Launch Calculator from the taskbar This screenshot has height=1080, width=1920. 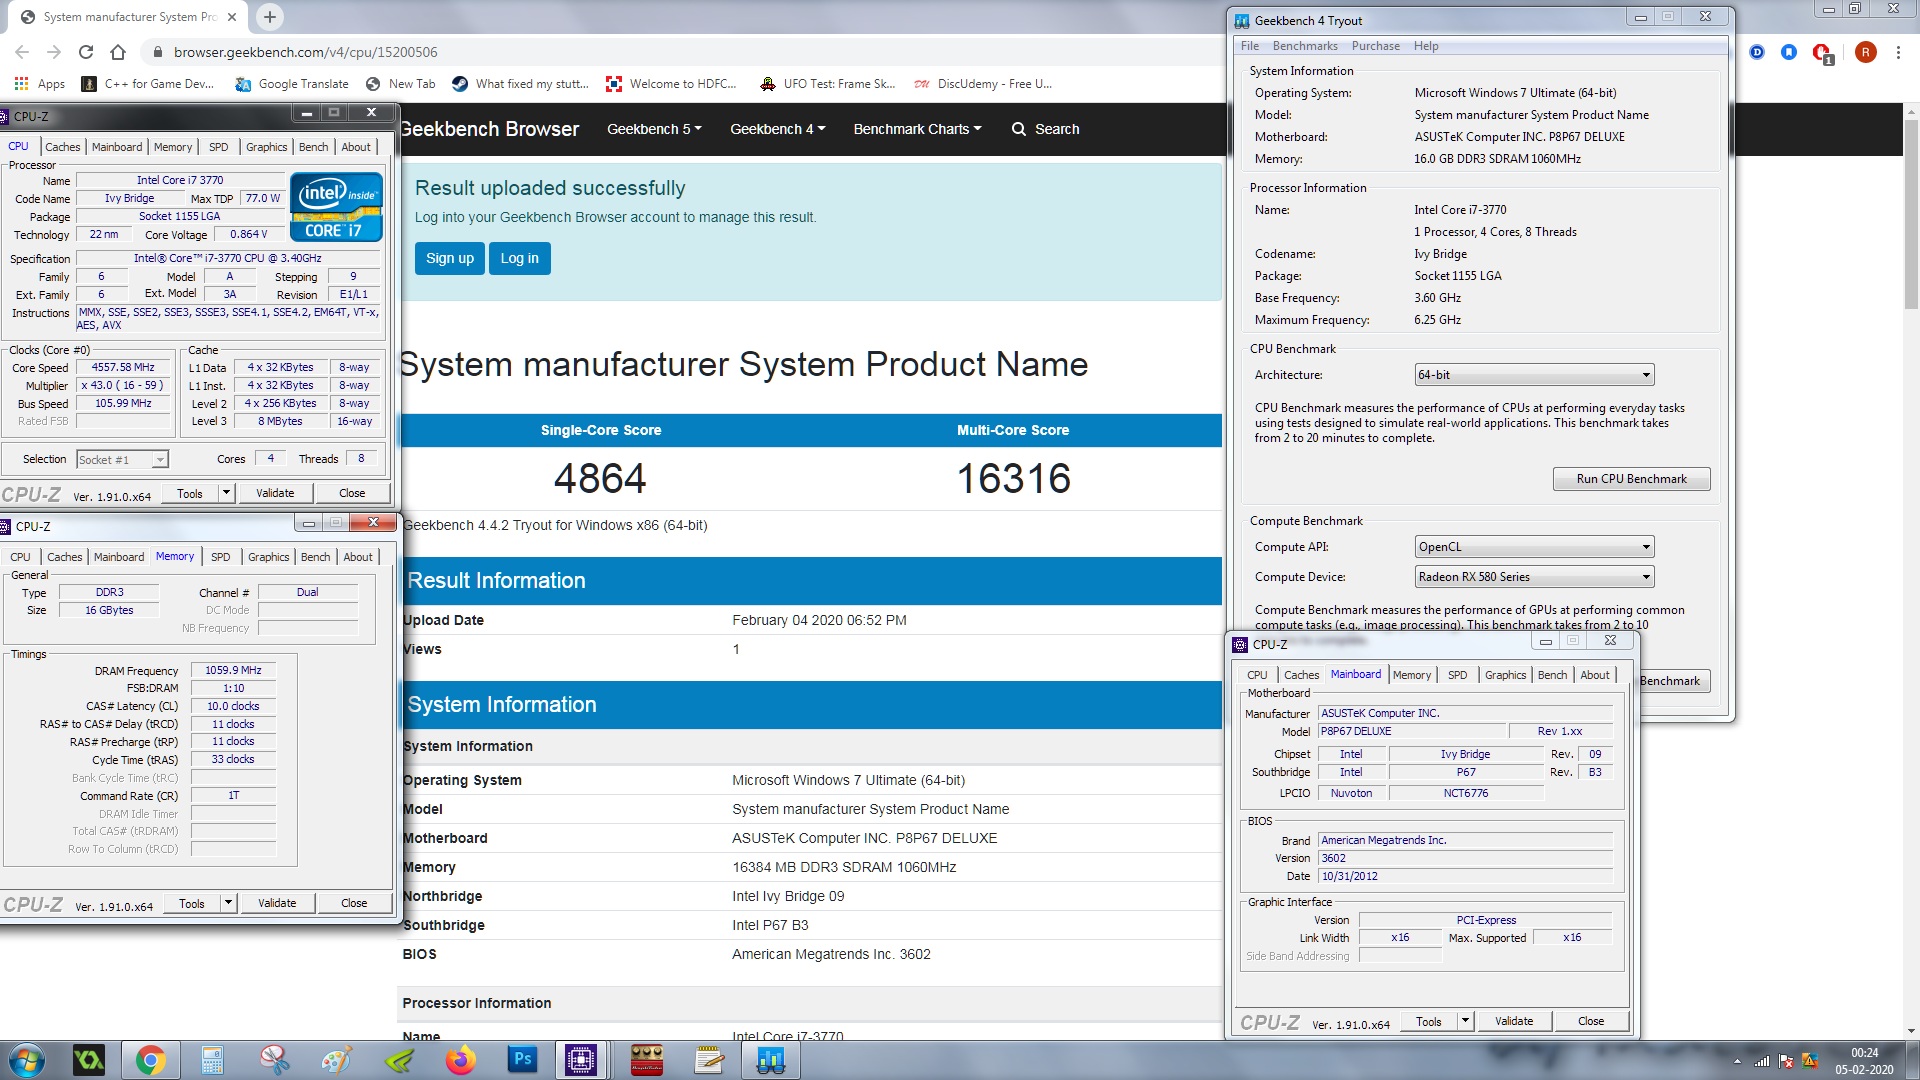[x=212, y=1060]
